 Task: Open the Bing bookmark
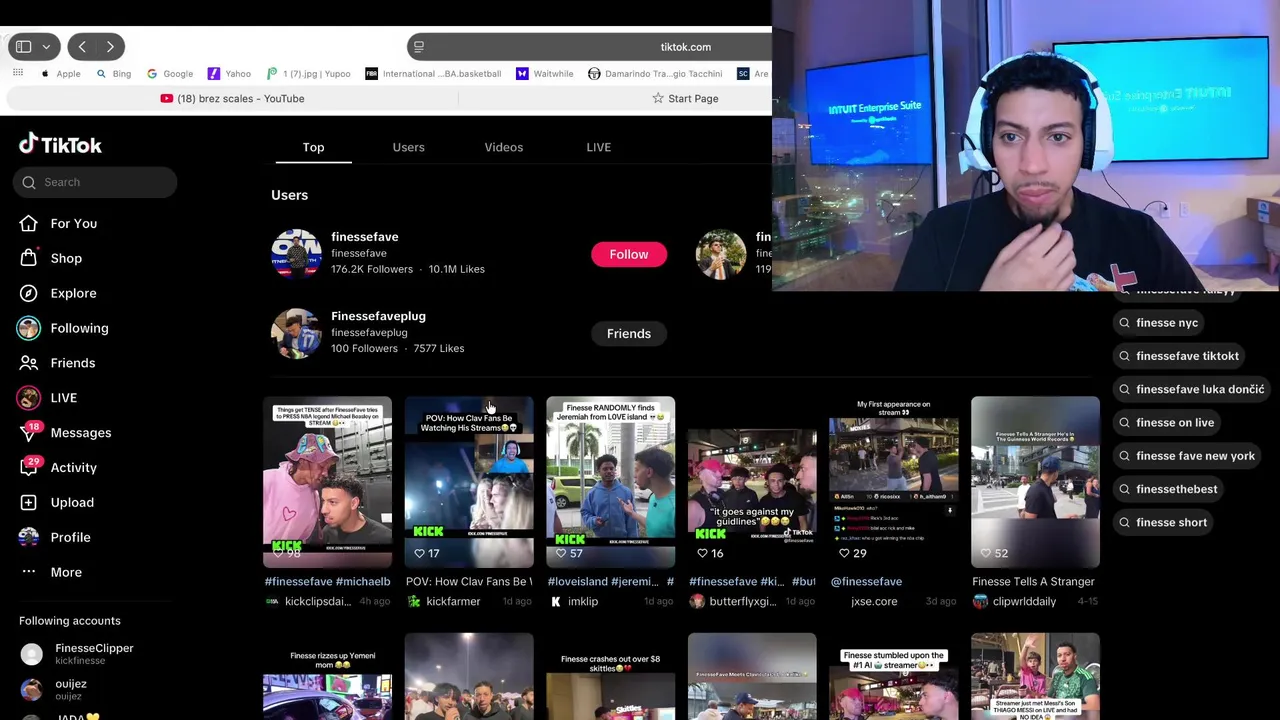click(x=113, y=73)
